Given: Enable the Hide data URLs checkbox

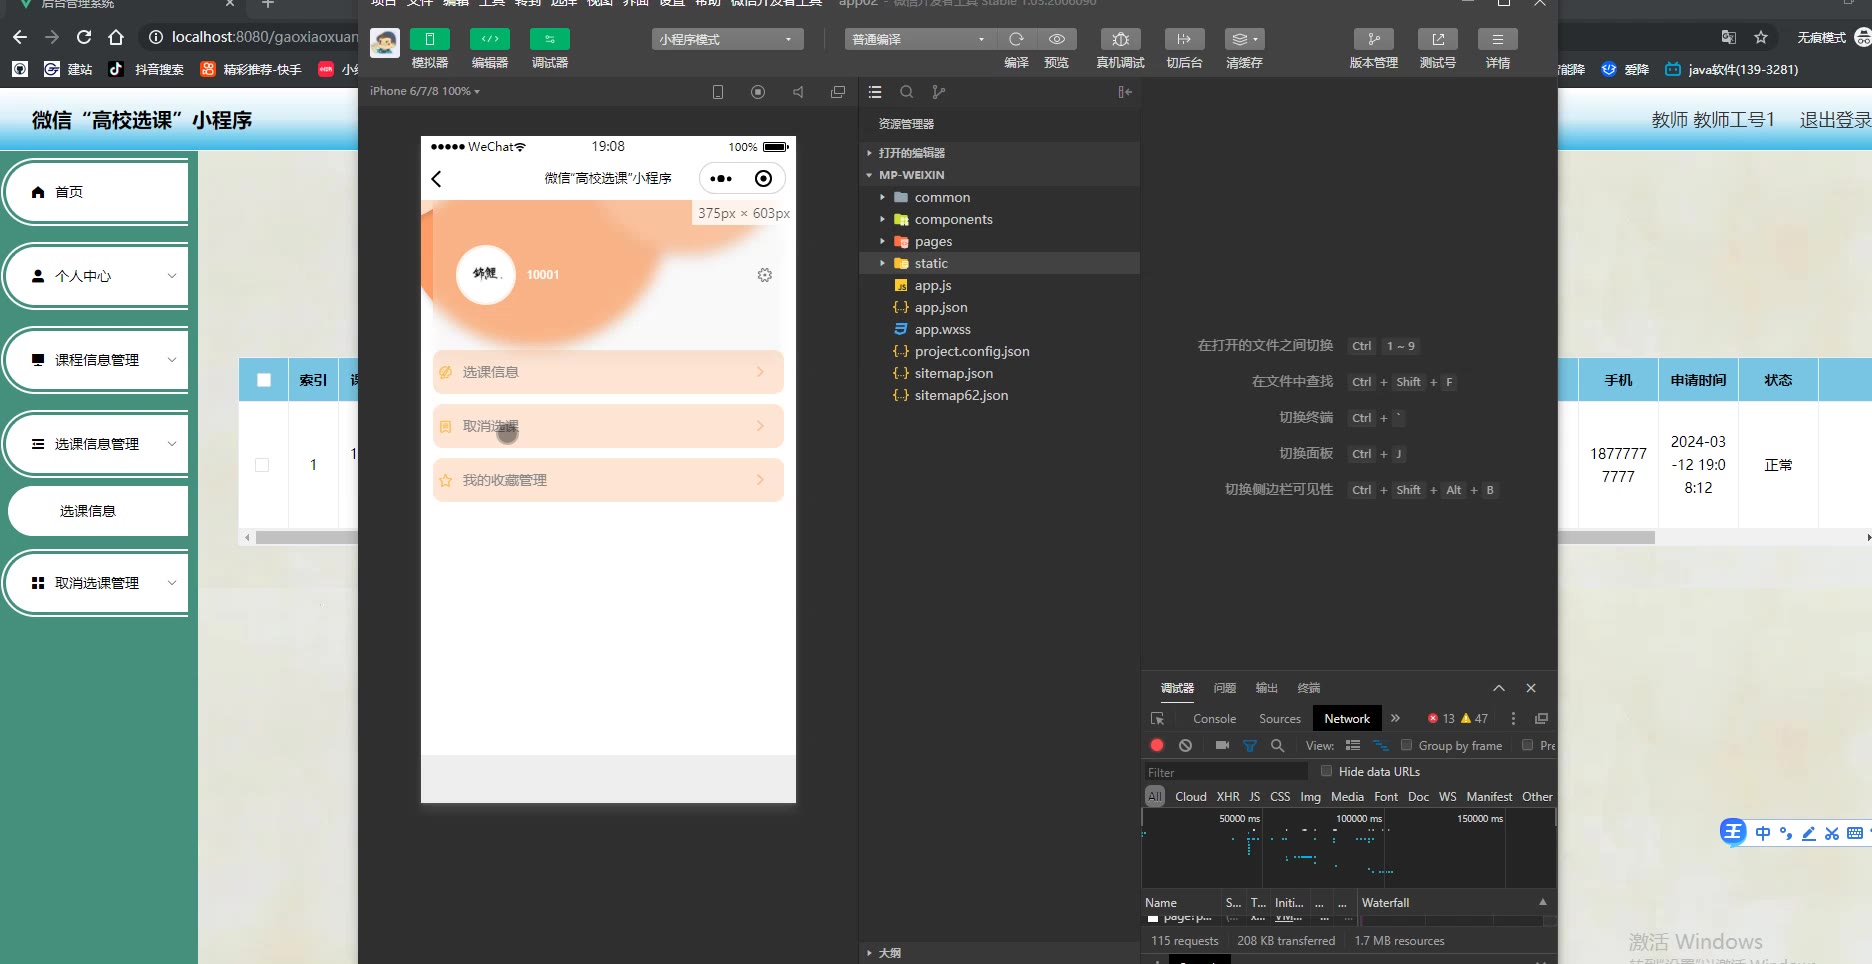Looking at the screenshot, I should [1326, 771].
